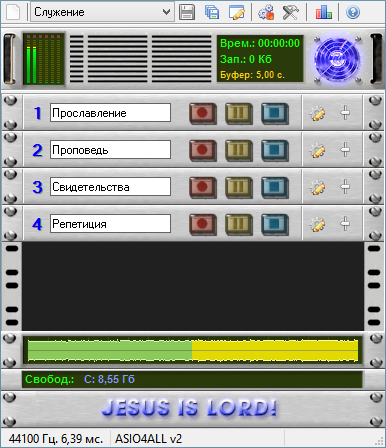
Task: Open the slider control of track 3
Action: coord(345,187)
